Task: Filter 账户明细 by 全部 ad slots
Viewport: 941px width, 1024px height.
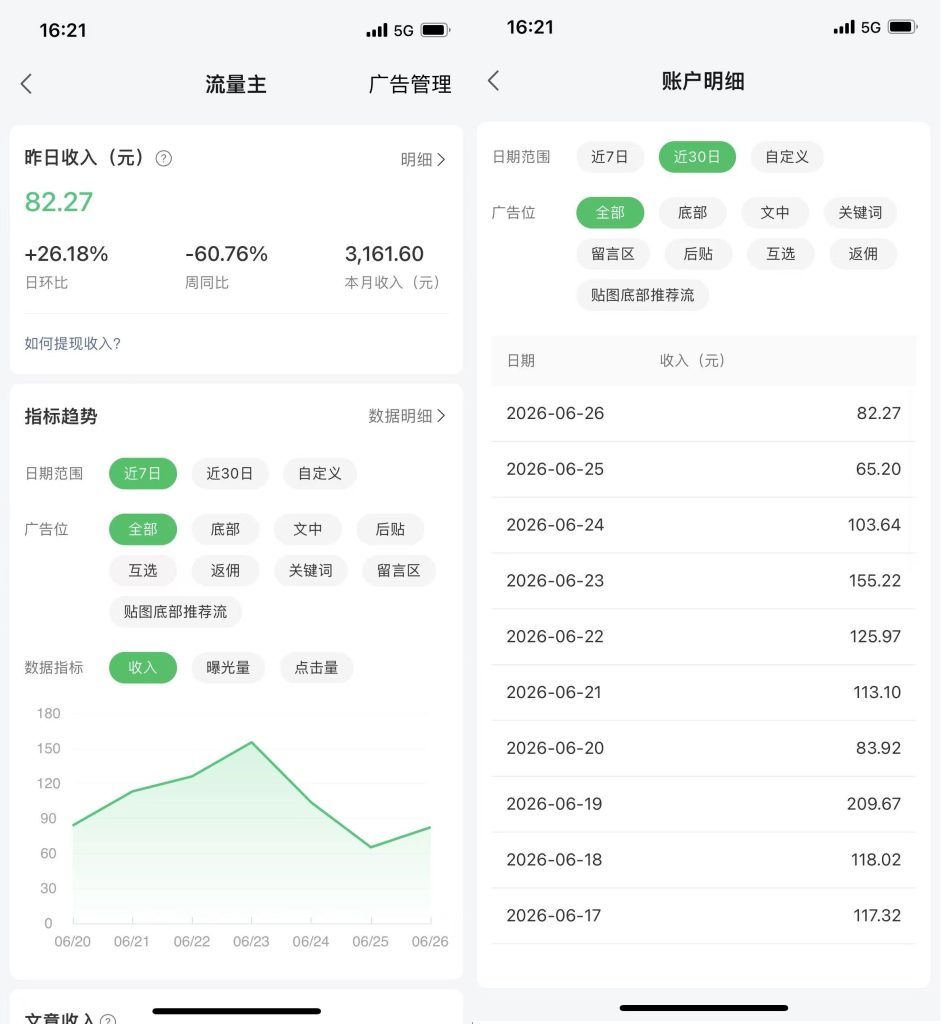Action: 610,212
